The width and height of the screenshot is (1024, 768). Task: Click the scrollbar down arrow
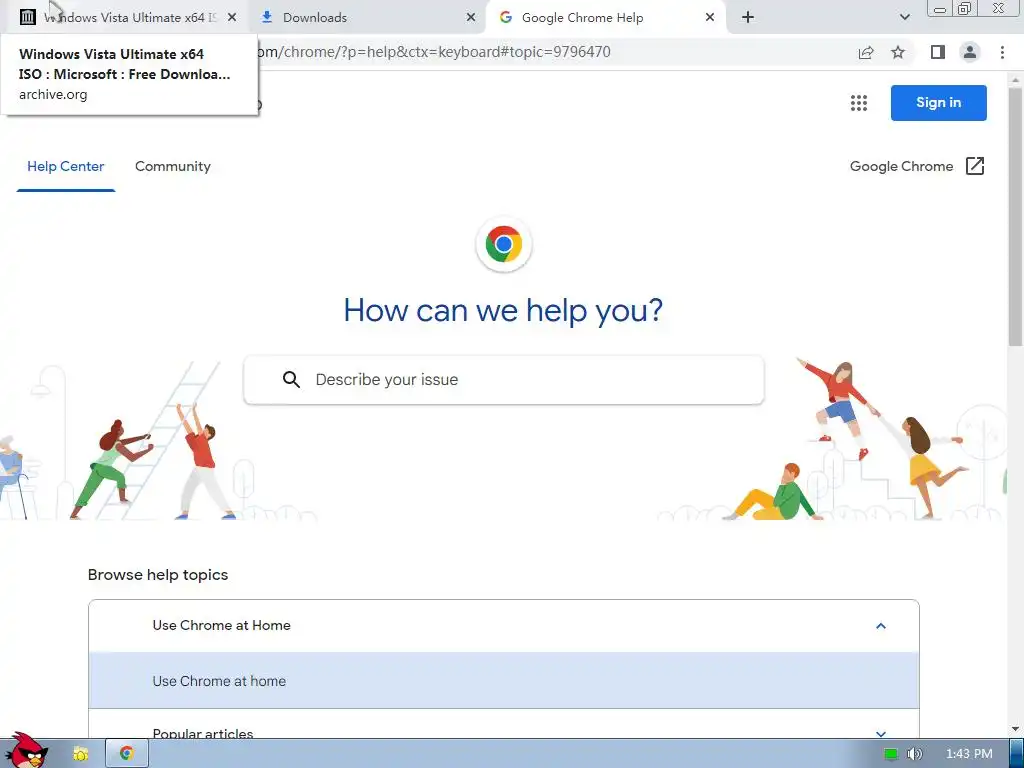point(1016,729)
